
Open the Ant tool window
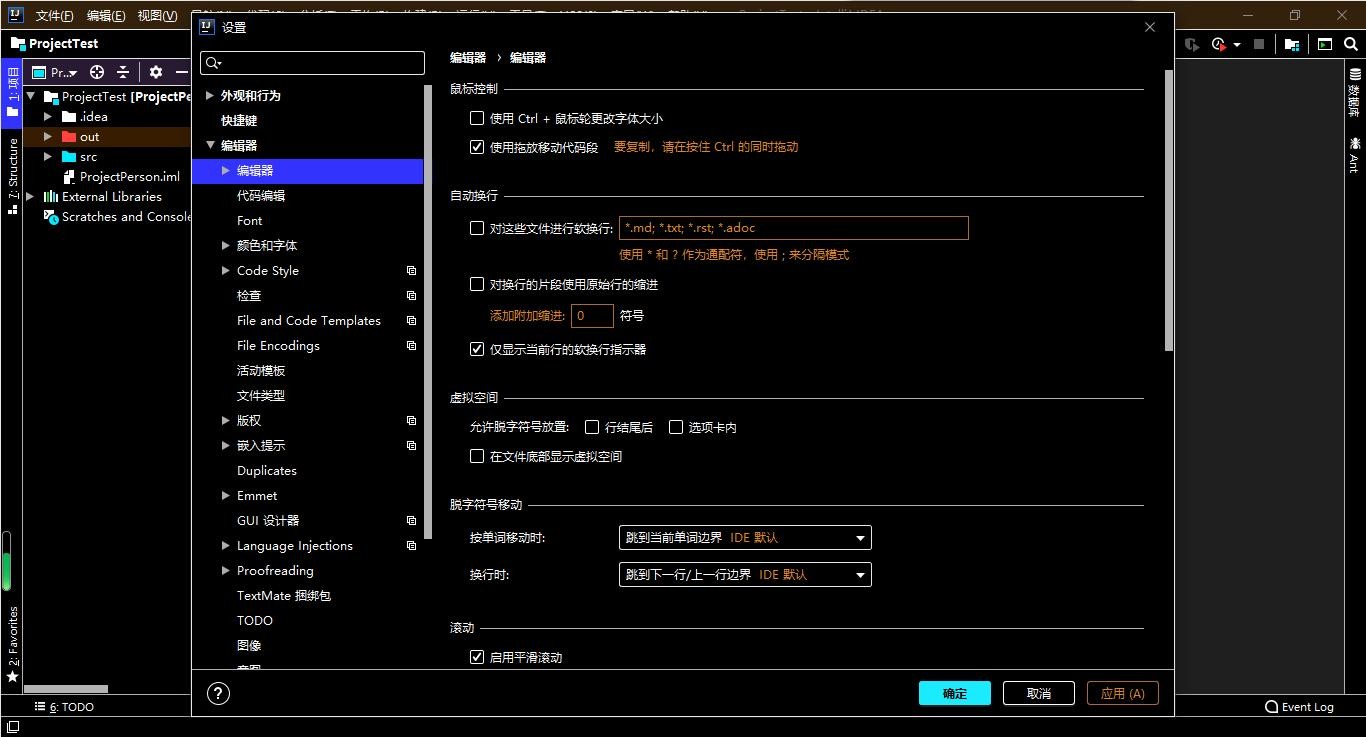pos(1355,156)
